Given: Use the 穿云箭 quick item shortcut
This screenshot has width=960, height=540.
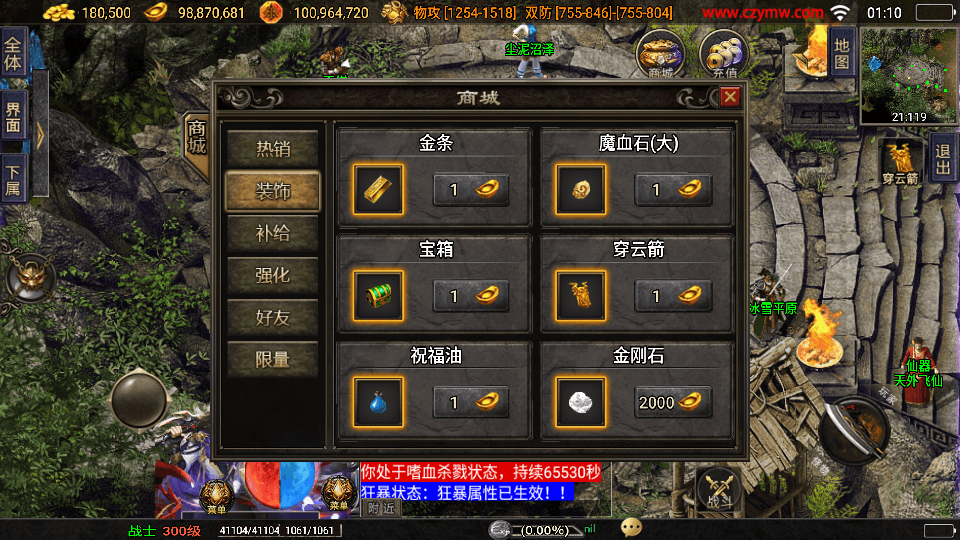Looking at the screenshot, I should point(901,162).
